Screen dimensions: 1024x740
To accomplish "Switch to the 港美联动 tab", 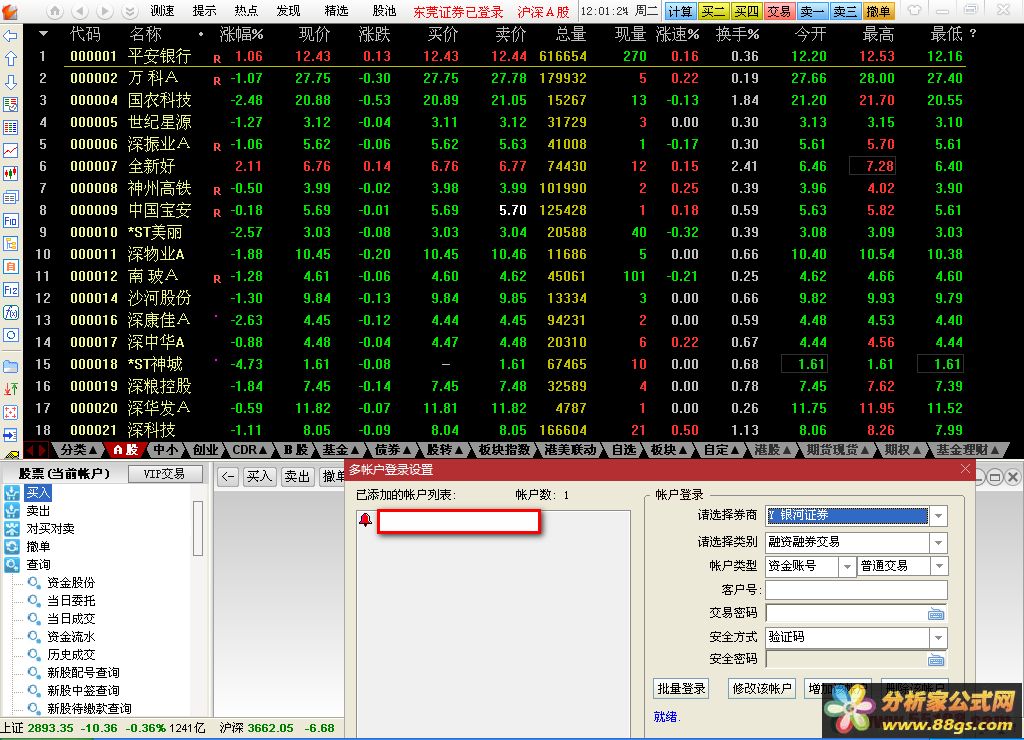I will [570, 450].
